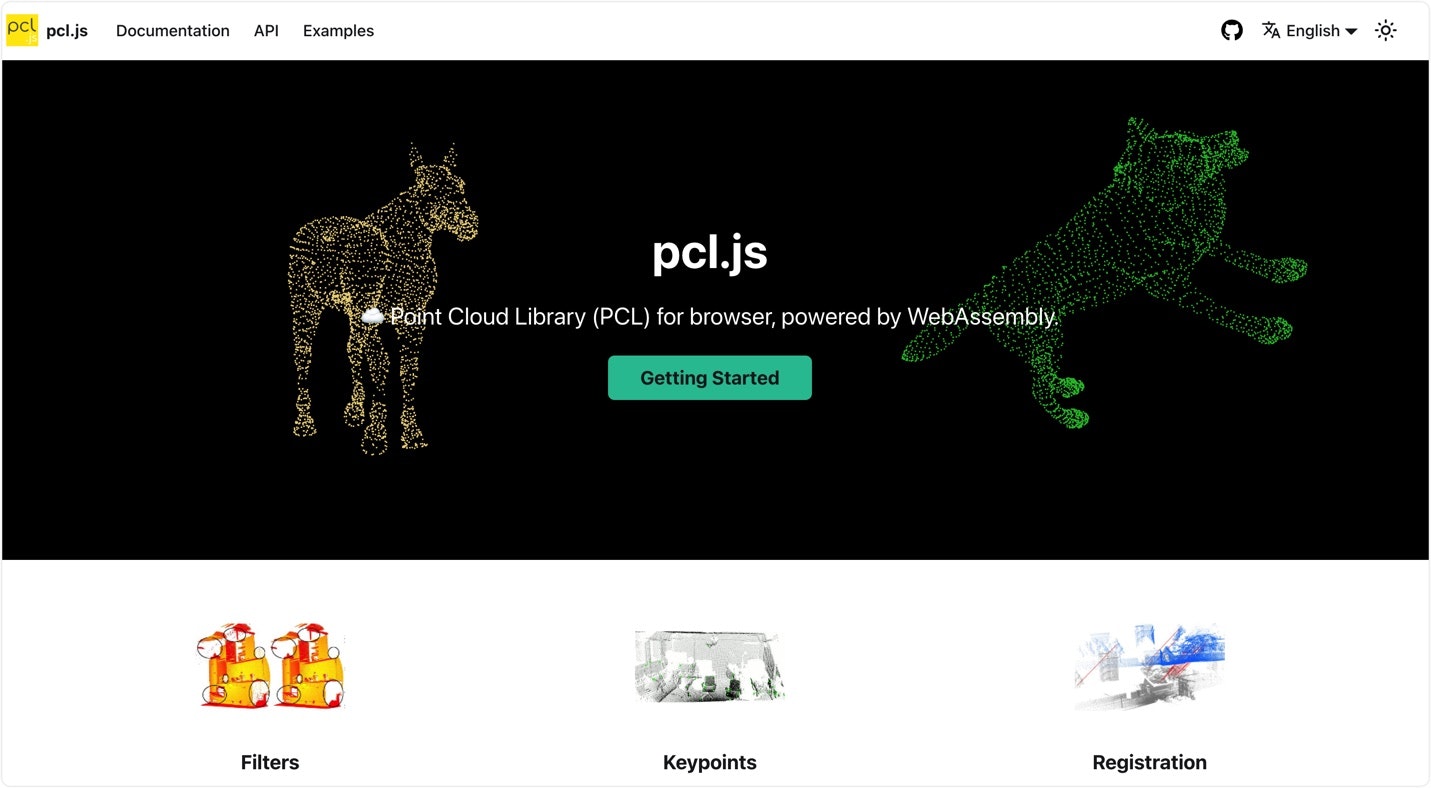Click the pcl.js site title text
This screenshot has height=788, width=1431.
pyautogui.click(x=67, y=31)
